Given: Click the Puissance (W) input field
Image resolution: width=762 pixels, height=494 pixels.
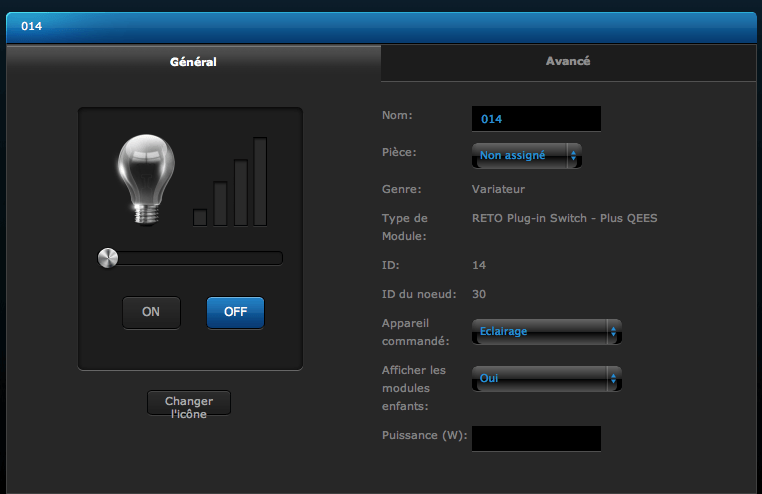Looking at the screenshot, I should [537, 439].
